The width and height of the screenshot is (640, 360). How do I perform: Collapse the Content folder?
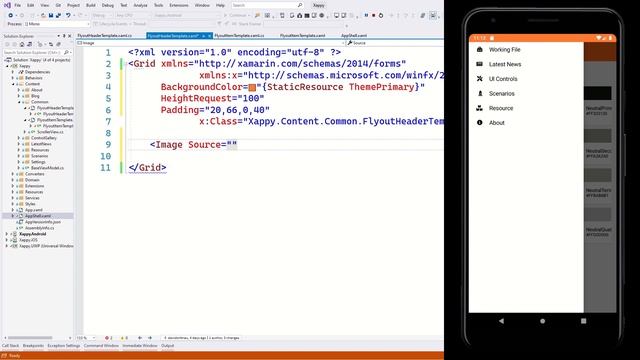(13, 84)
